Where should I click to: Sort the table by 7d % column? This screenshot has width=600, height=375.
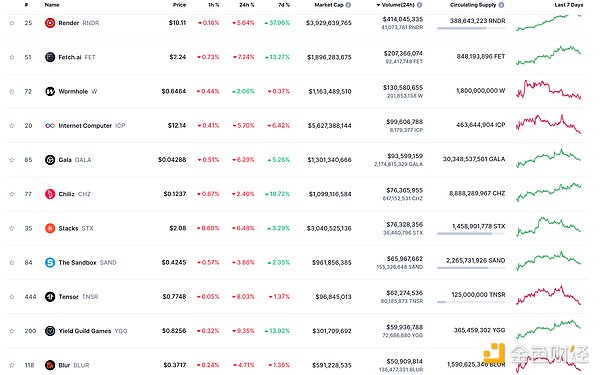point(284,5)
